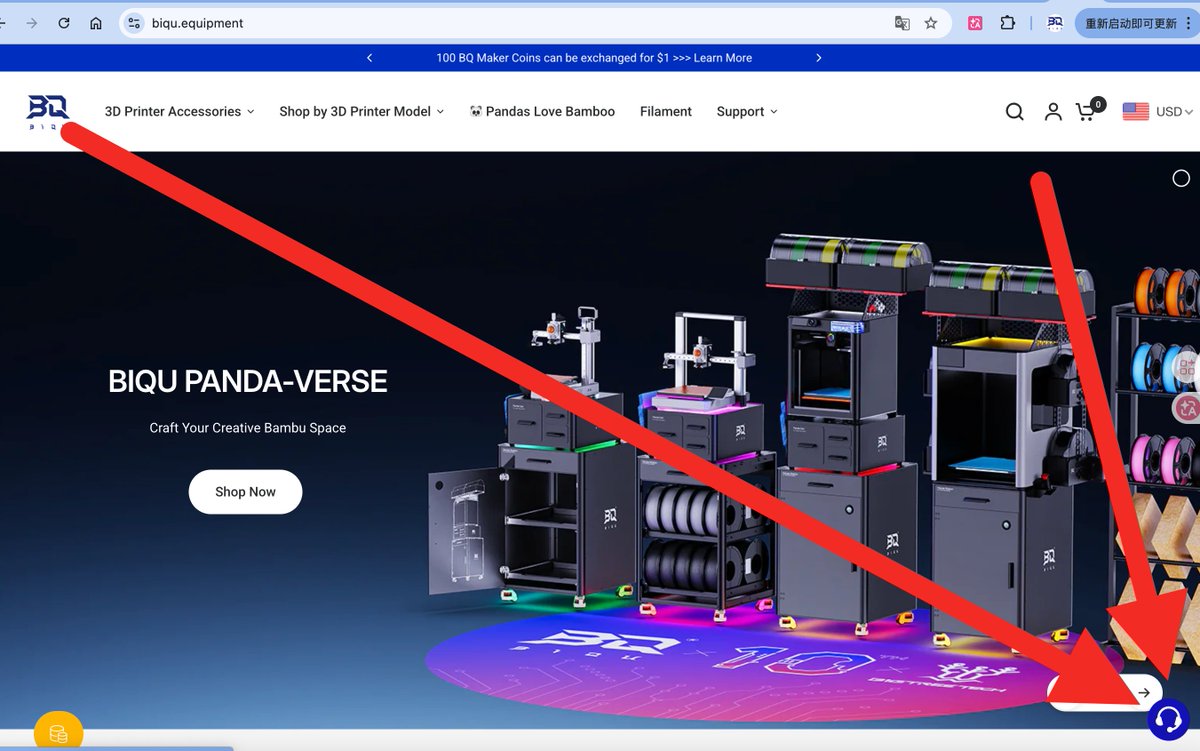Screen dimensions: 1200x751
Task: Open the Pandas Love Bamboo page
Action: [x=542, y=111]
